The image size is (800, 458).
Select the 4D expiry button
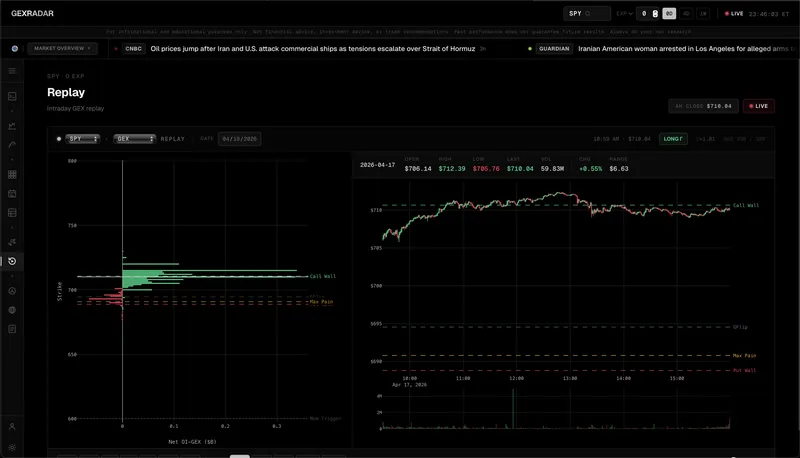pos(686,14)
